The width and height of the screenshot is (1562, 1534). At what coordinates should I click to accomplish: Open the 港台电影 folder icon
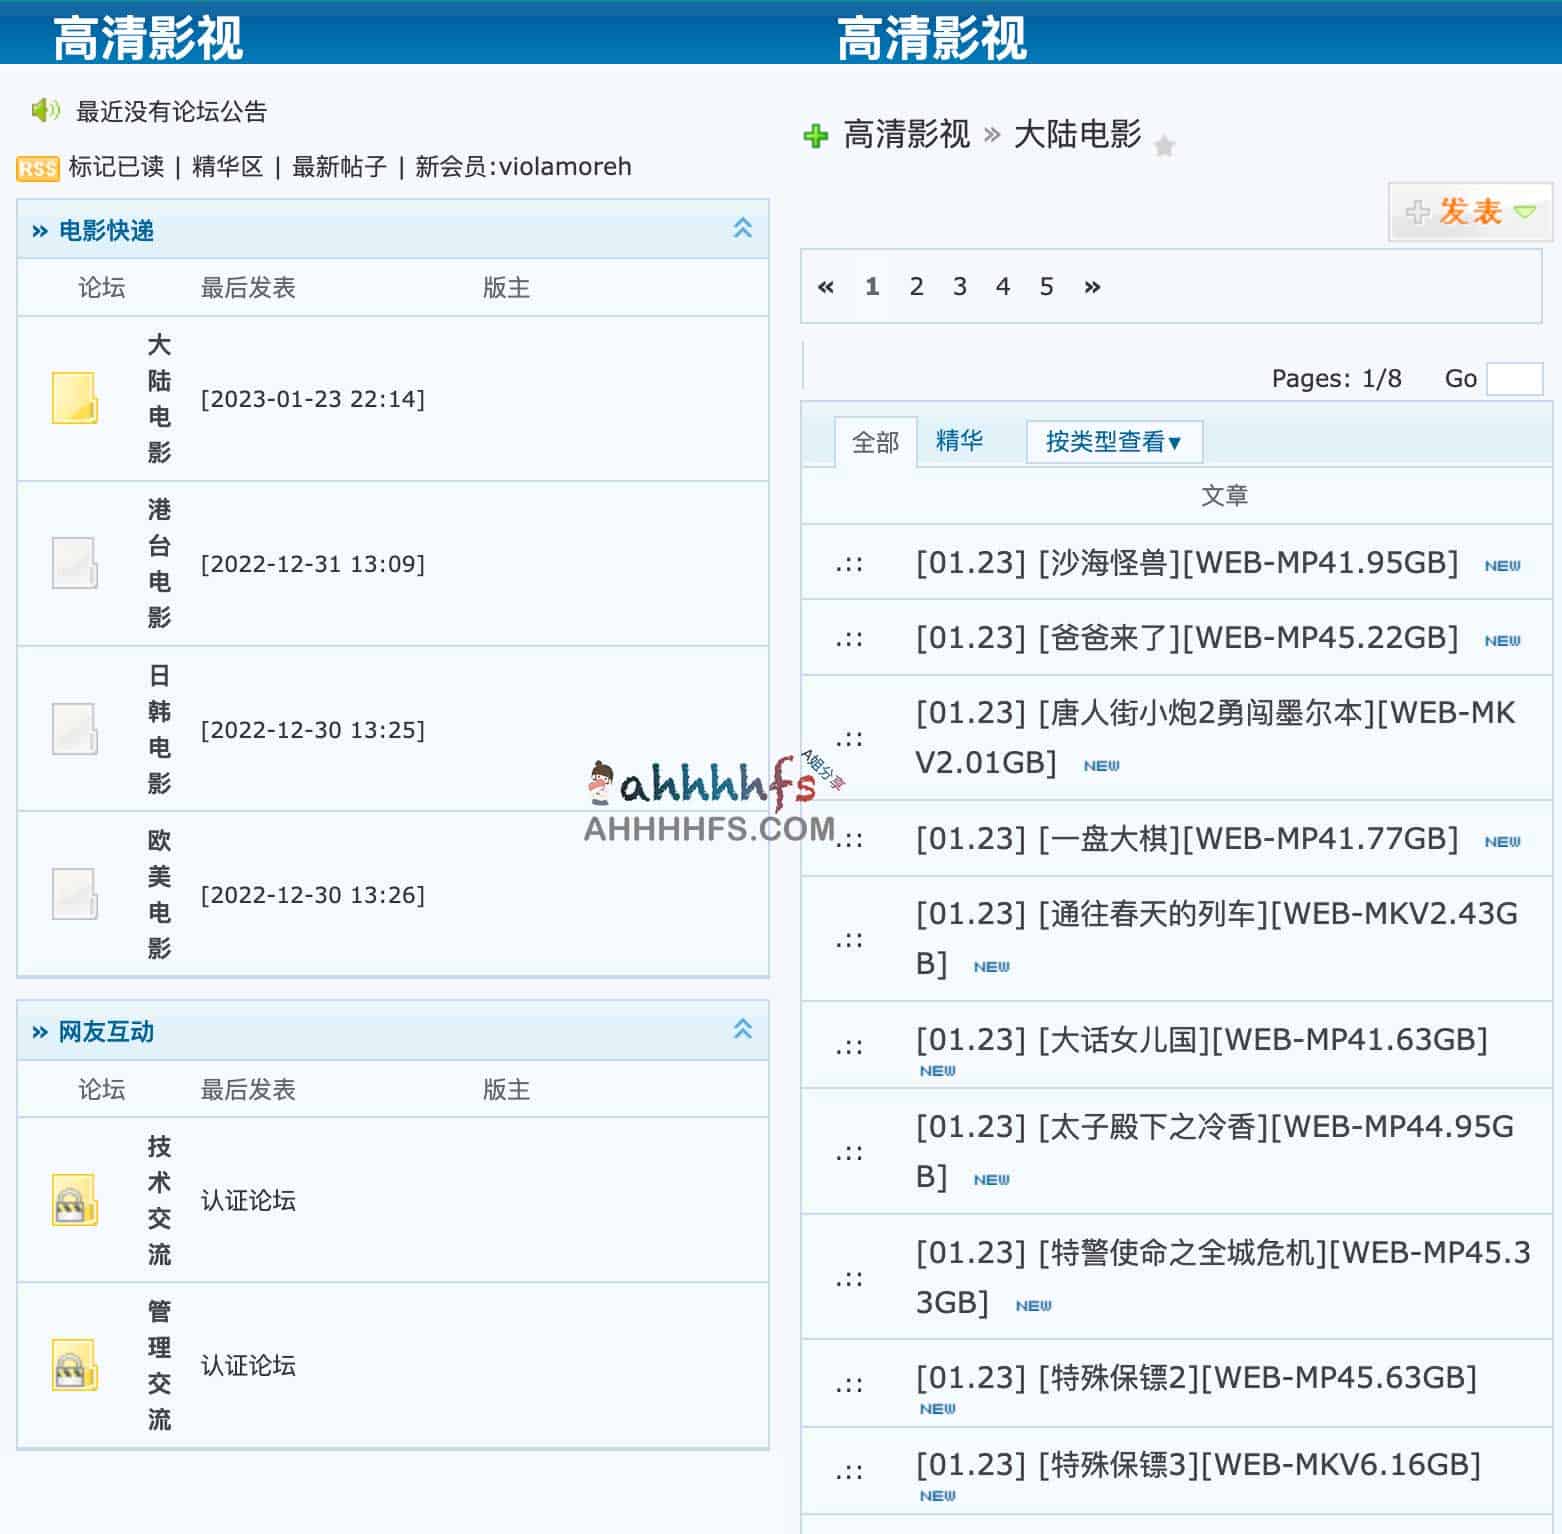(73, 564)
